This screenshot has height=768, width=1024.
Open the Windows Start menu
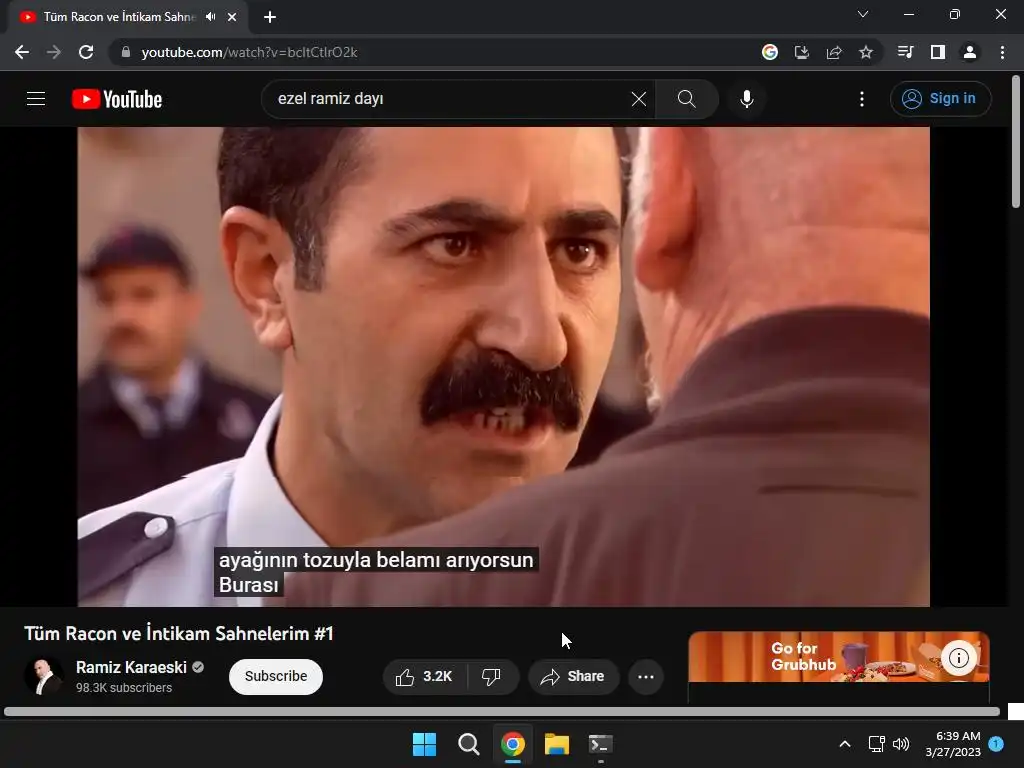pos(424,744)
